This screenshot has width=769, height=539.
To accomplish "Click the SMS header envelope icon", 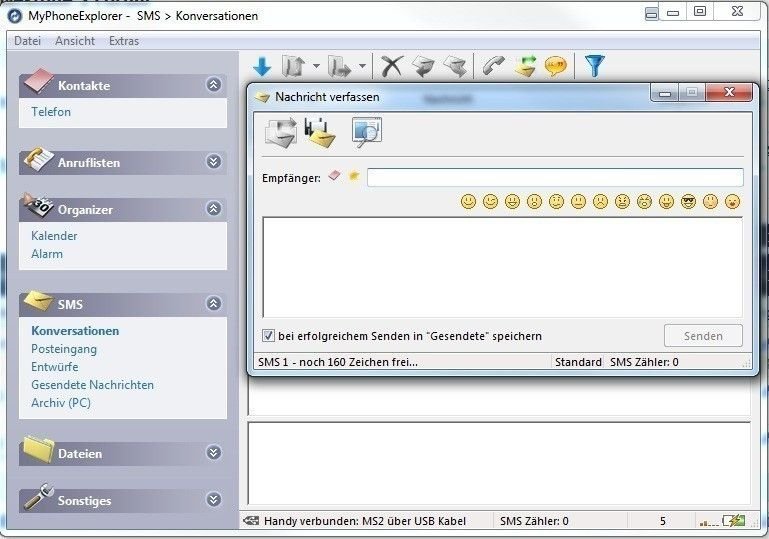I will [x=38, y=301].
